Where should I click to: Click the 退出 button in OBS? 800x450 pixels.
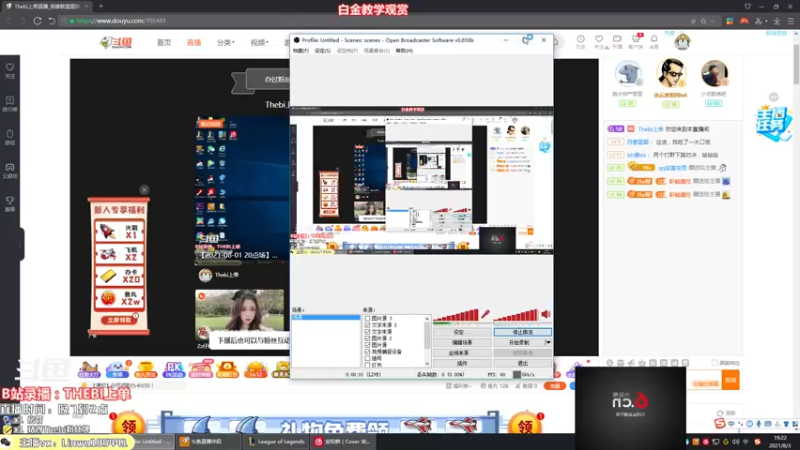click(x=522, y=363)
